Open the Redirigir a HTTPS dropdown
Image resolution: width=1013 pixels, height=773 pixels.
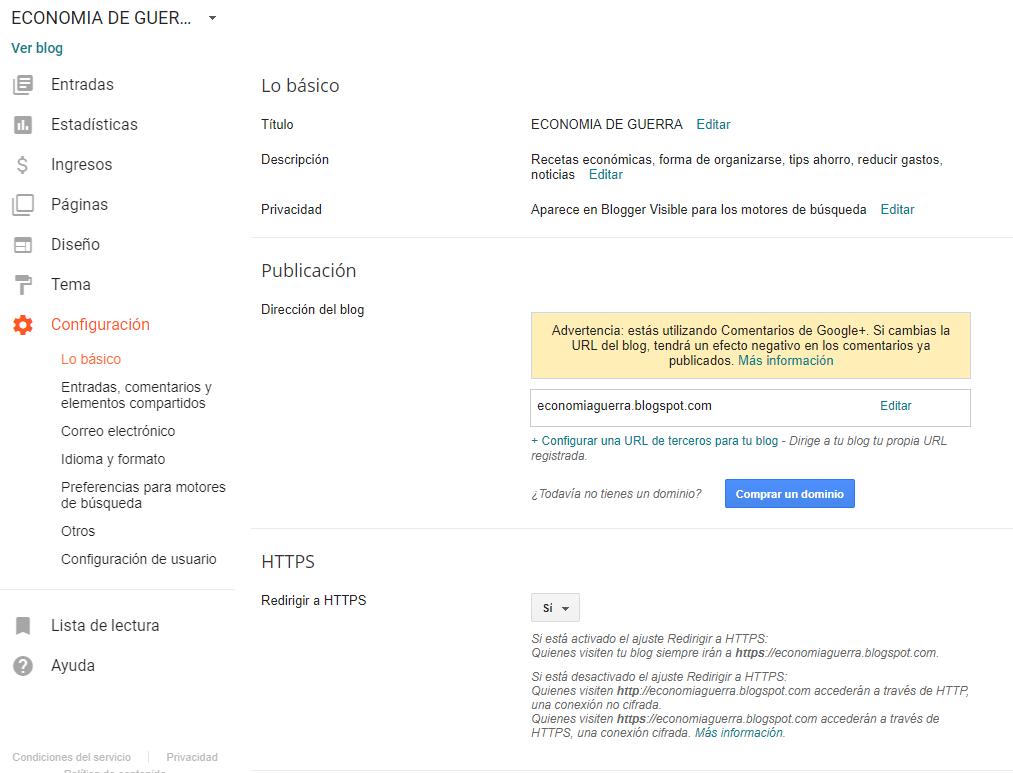point(555,607)
